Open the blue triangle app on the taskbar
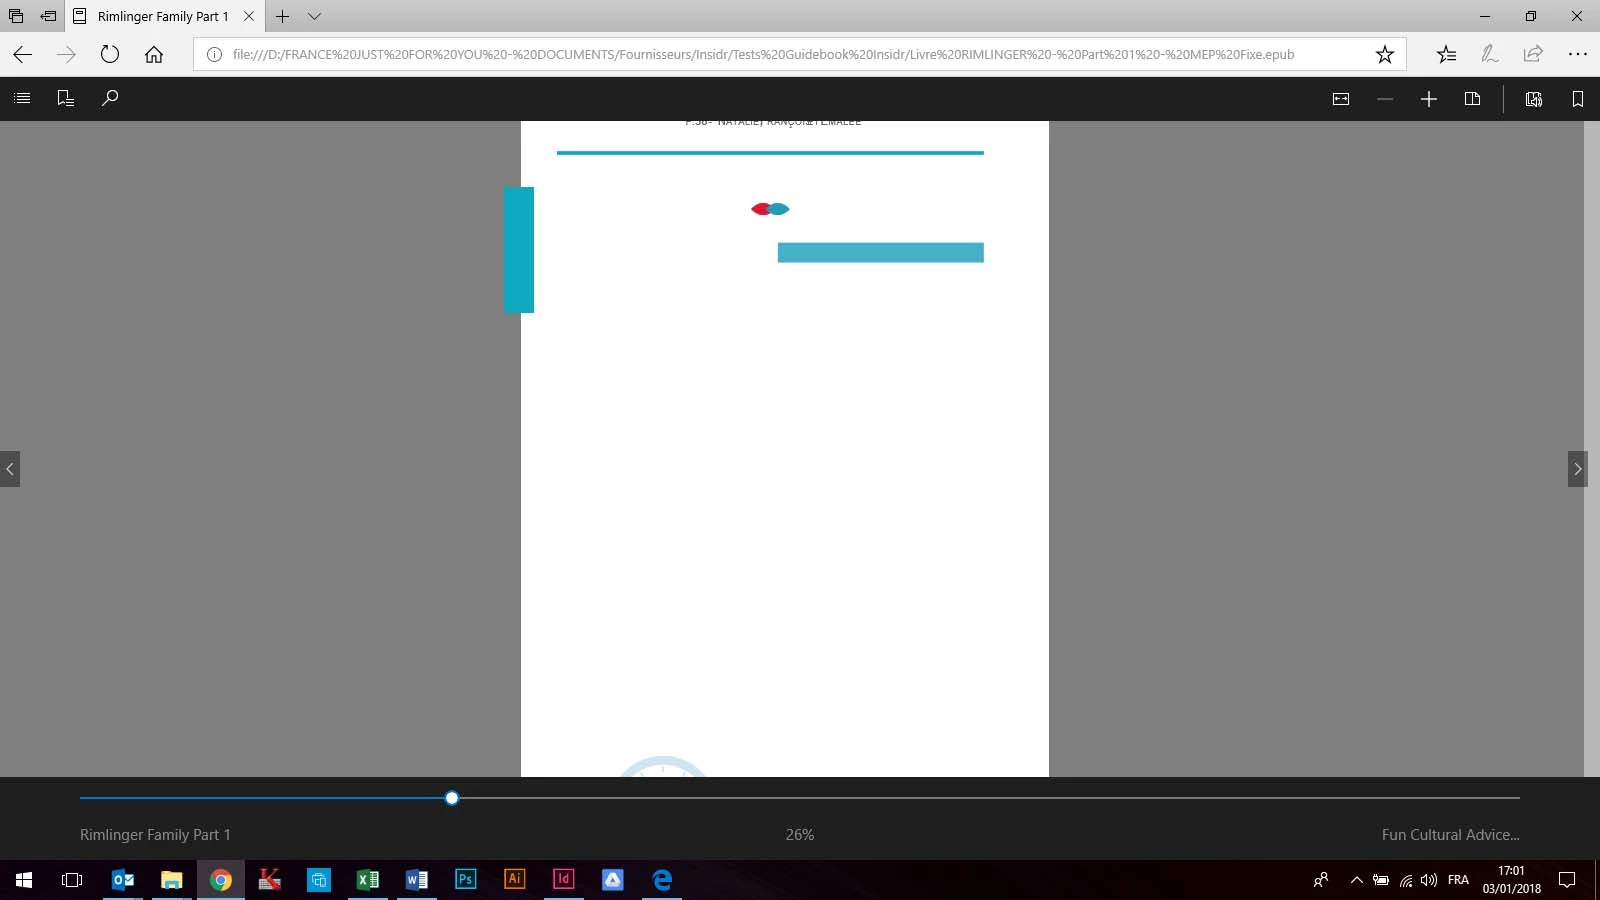1600x900 pixels. click(613, 880)
